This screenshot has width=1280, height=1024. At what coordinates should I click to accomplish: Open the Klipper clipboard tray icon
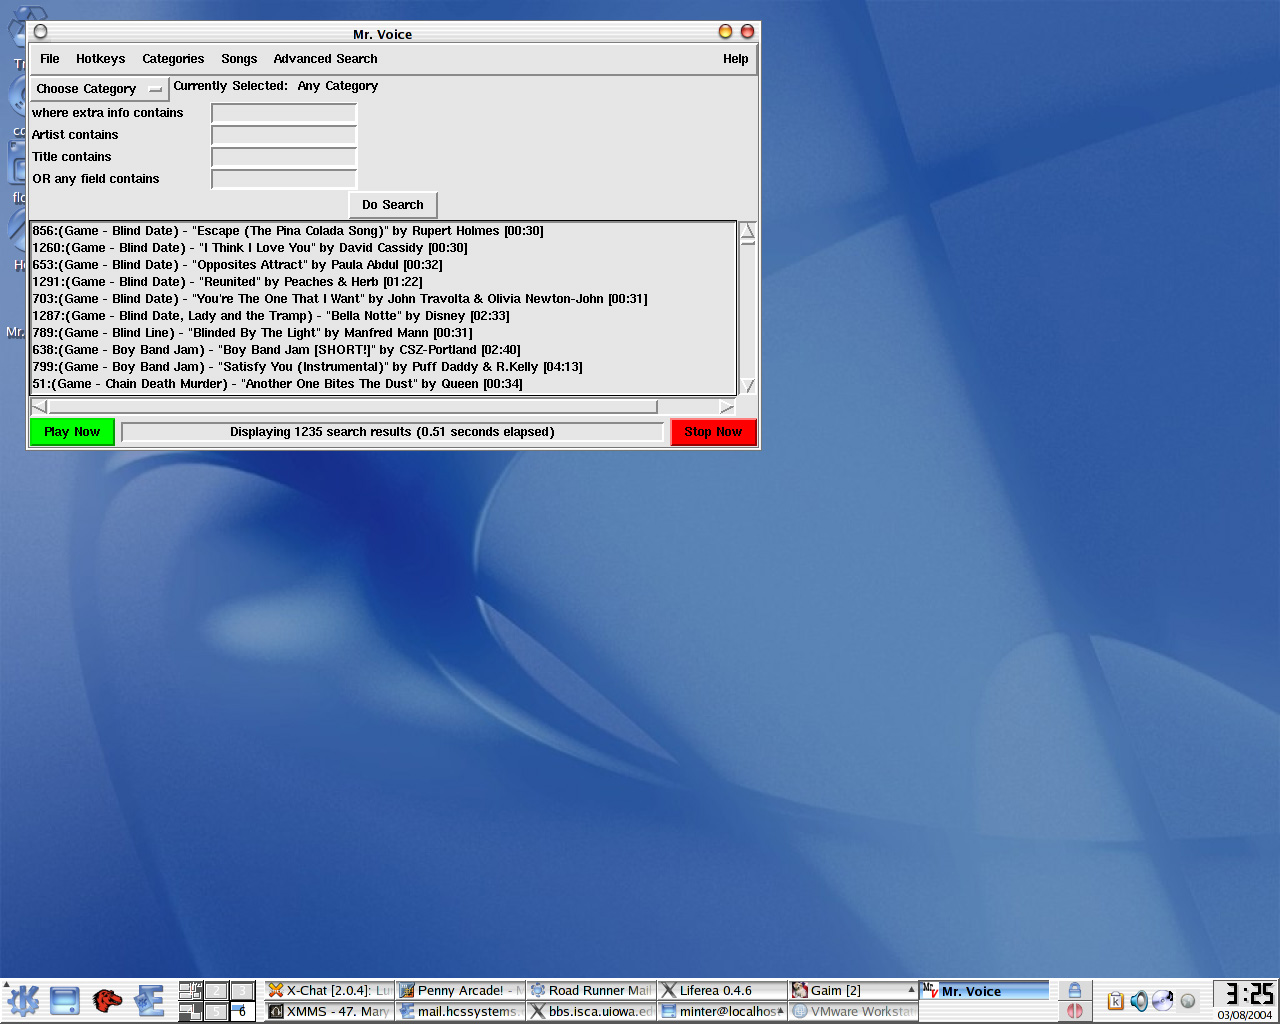pos(1116,1001)
